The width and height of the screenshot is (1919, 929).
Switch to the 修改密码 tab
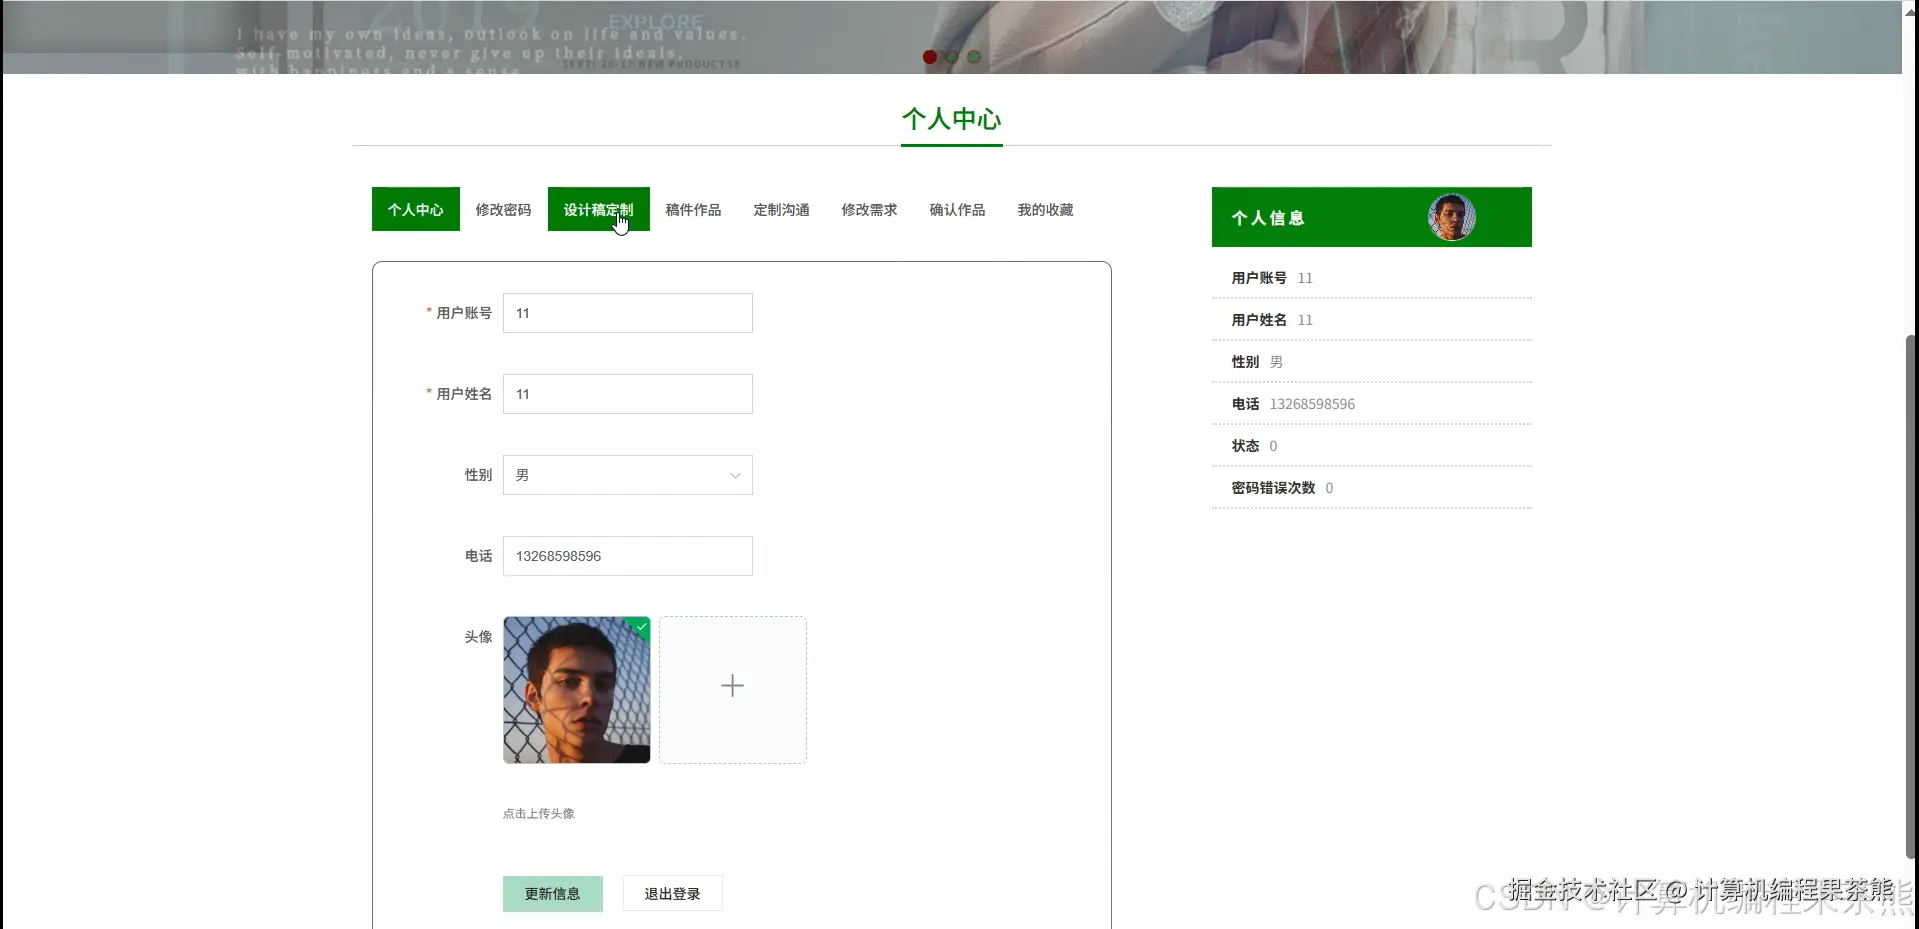pyautogui.click(x=503, y=210)
